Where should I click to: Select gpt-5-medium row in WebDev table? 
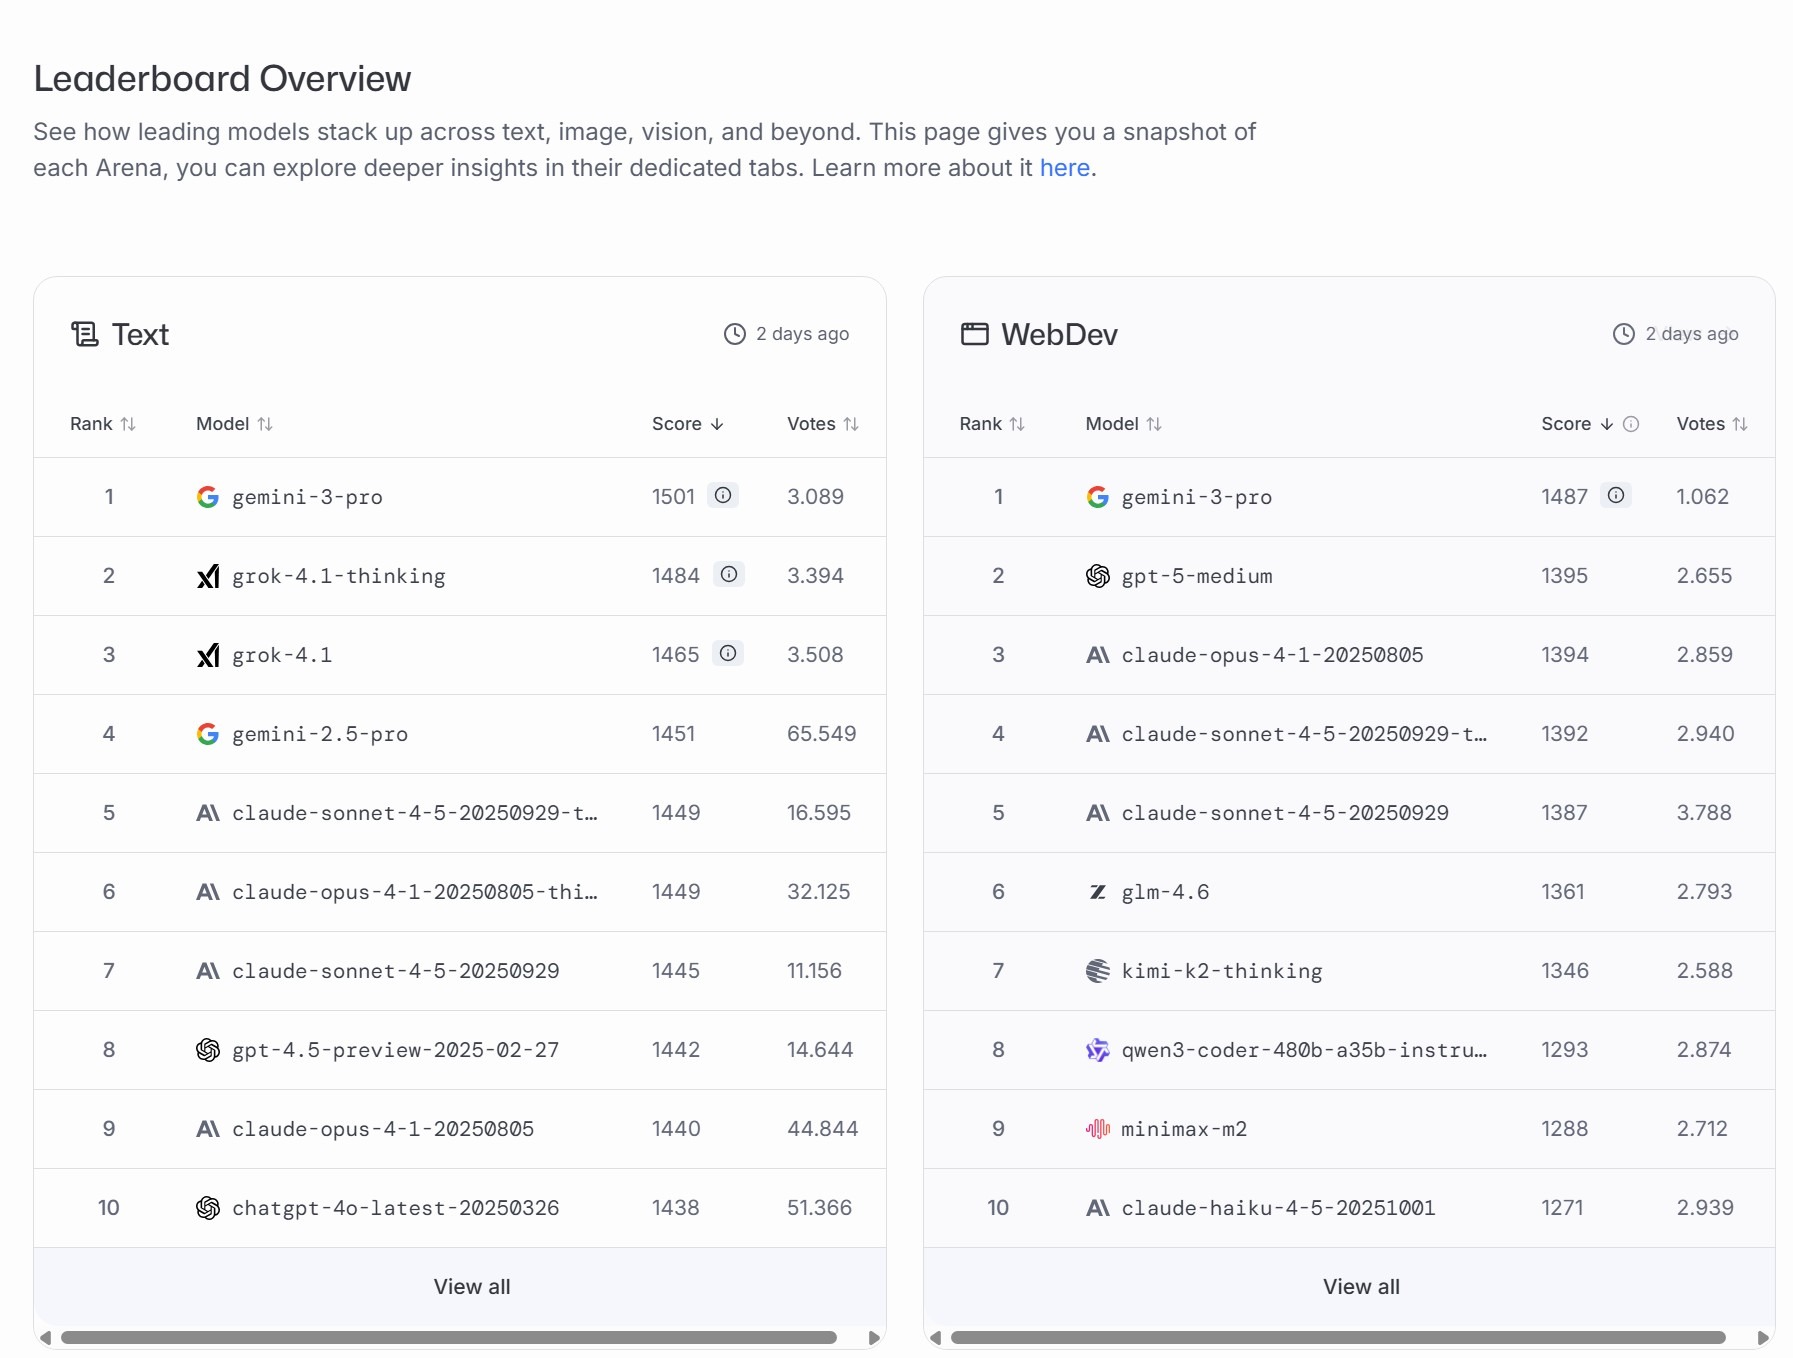point(1196,576)
